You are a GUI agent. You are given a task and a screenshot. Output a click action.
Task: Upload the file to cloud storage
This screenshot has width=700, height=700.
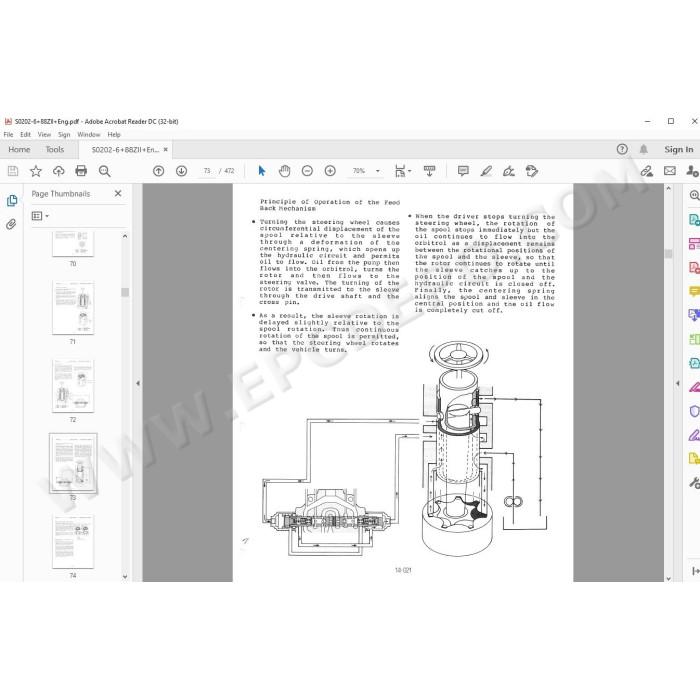[58, 171]
